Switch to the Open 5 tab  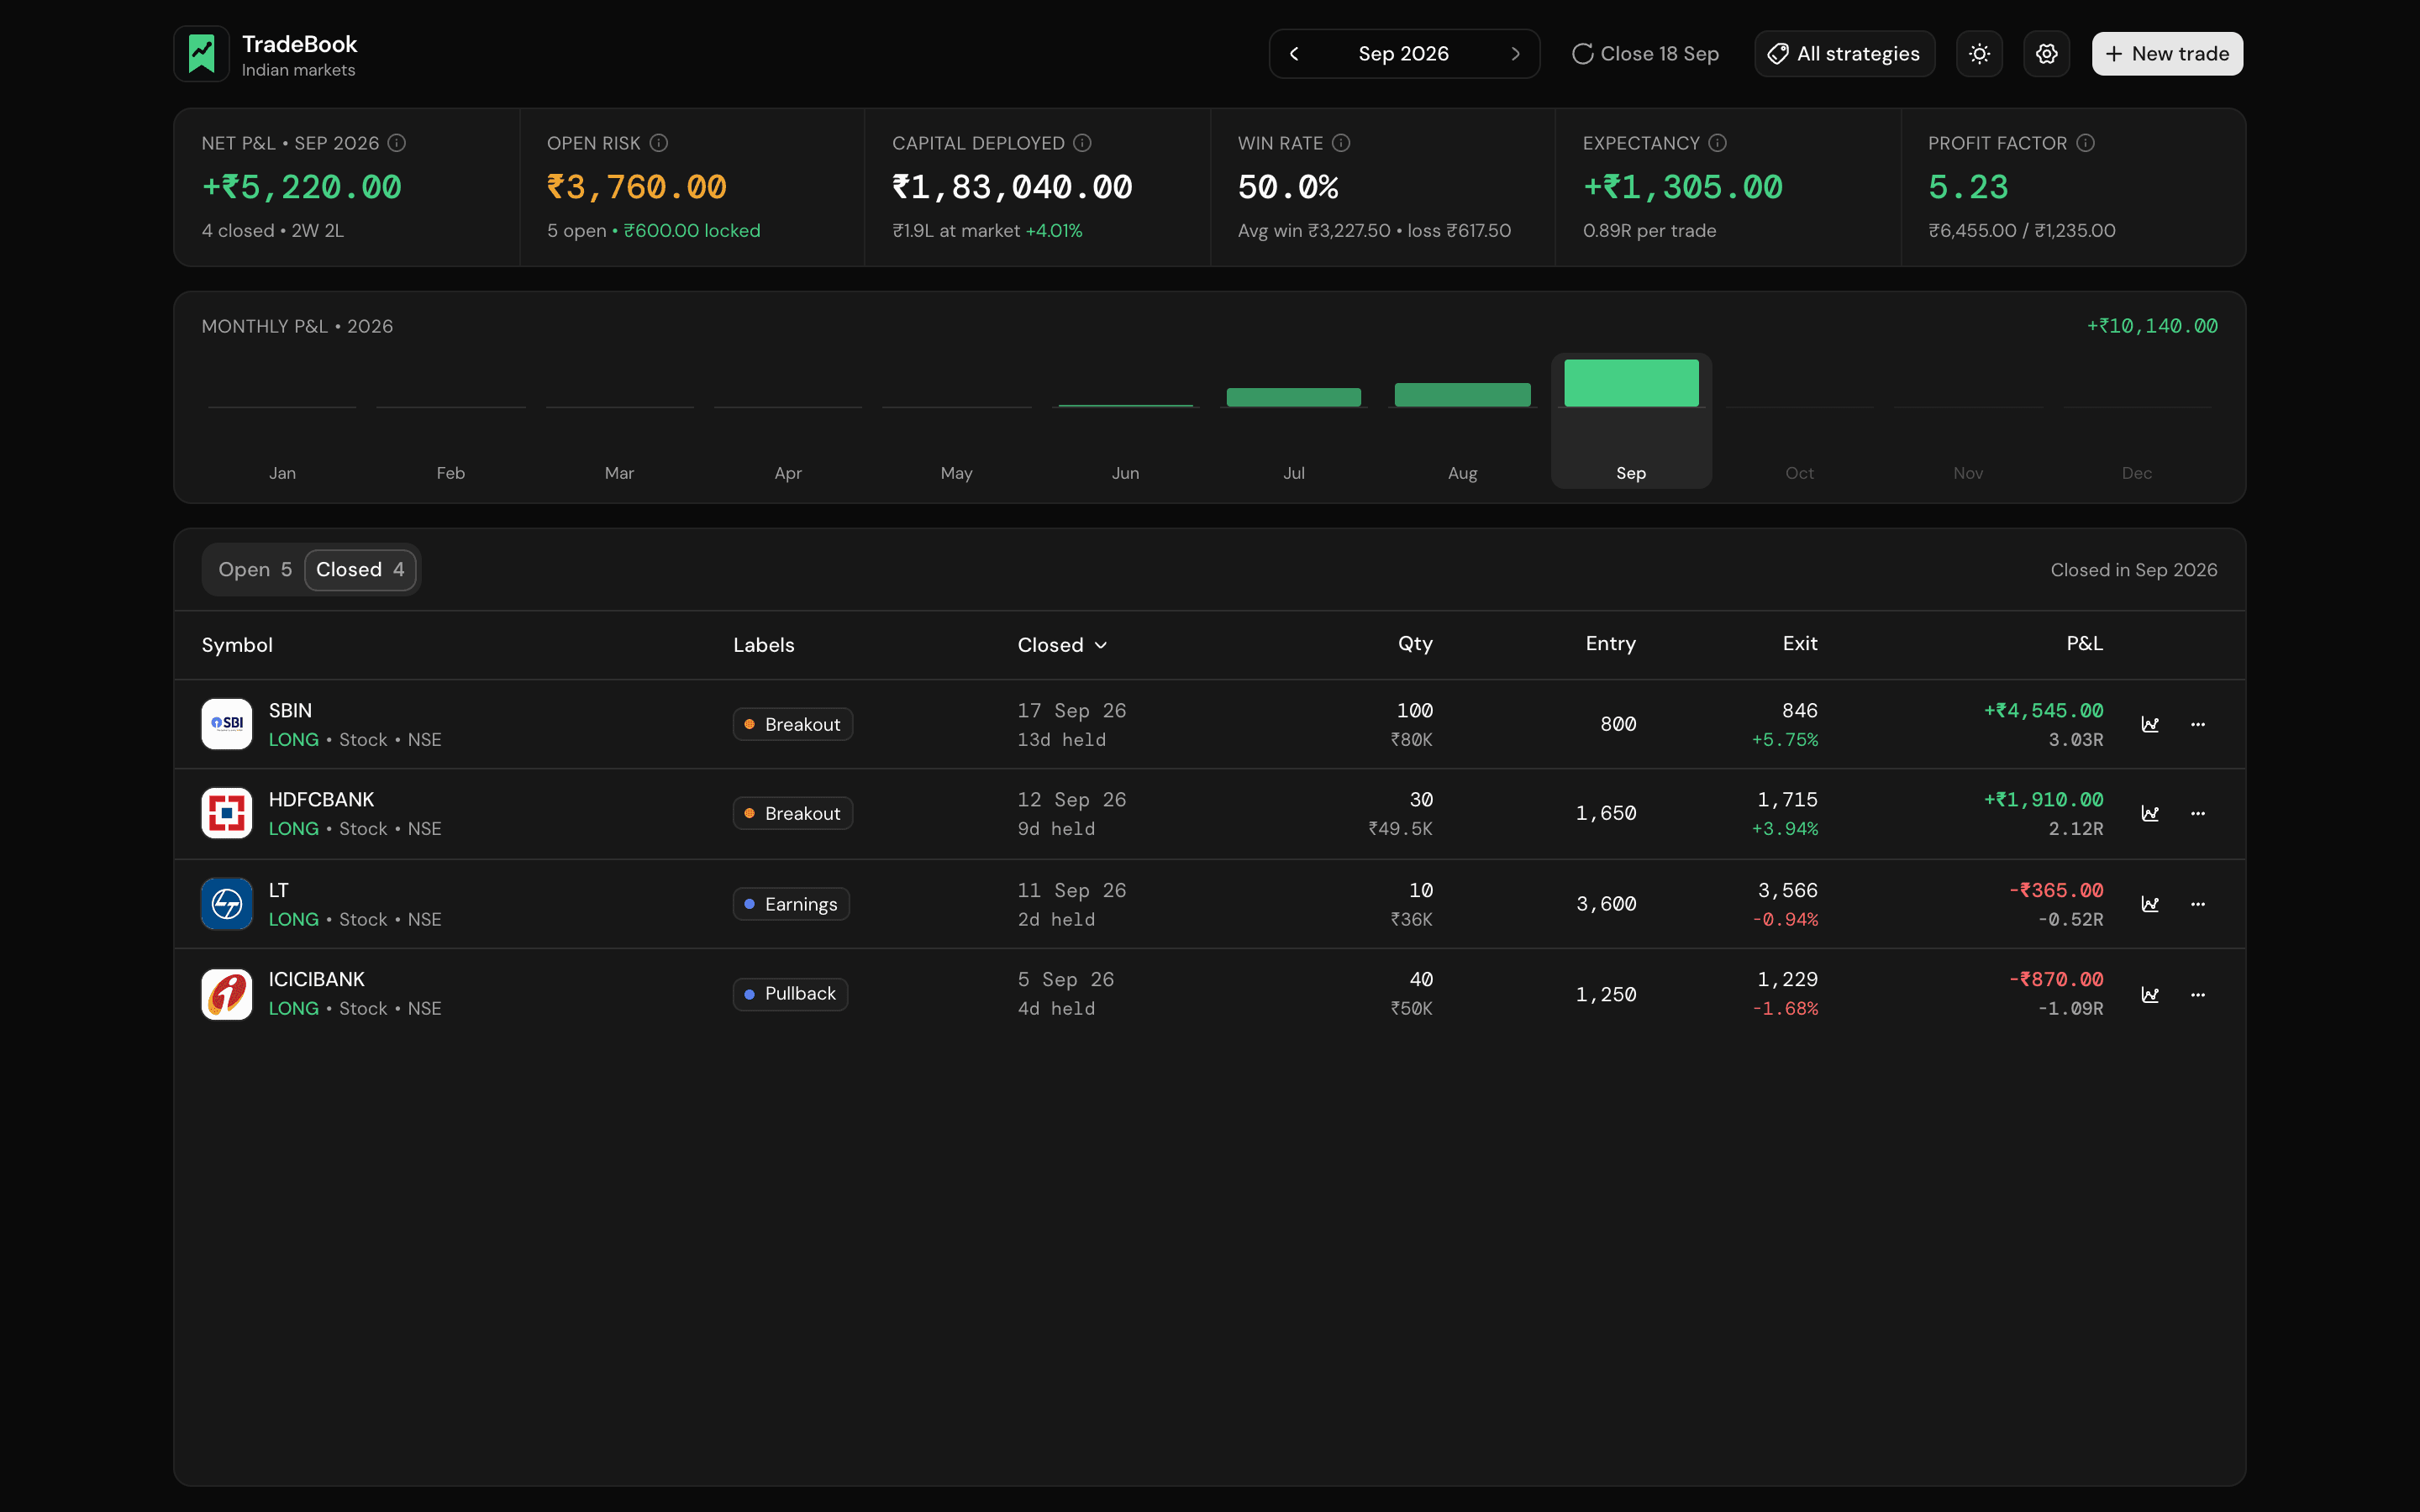[255, 570]
